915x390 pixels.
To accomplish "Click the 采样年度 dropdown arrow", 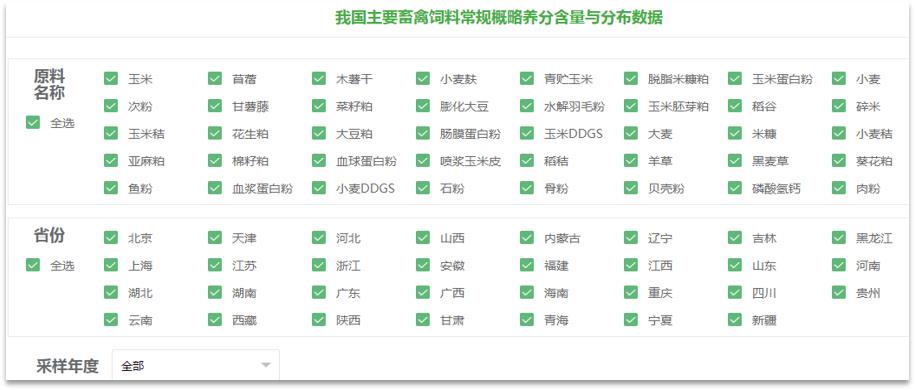I will click(x=266, y=365).
